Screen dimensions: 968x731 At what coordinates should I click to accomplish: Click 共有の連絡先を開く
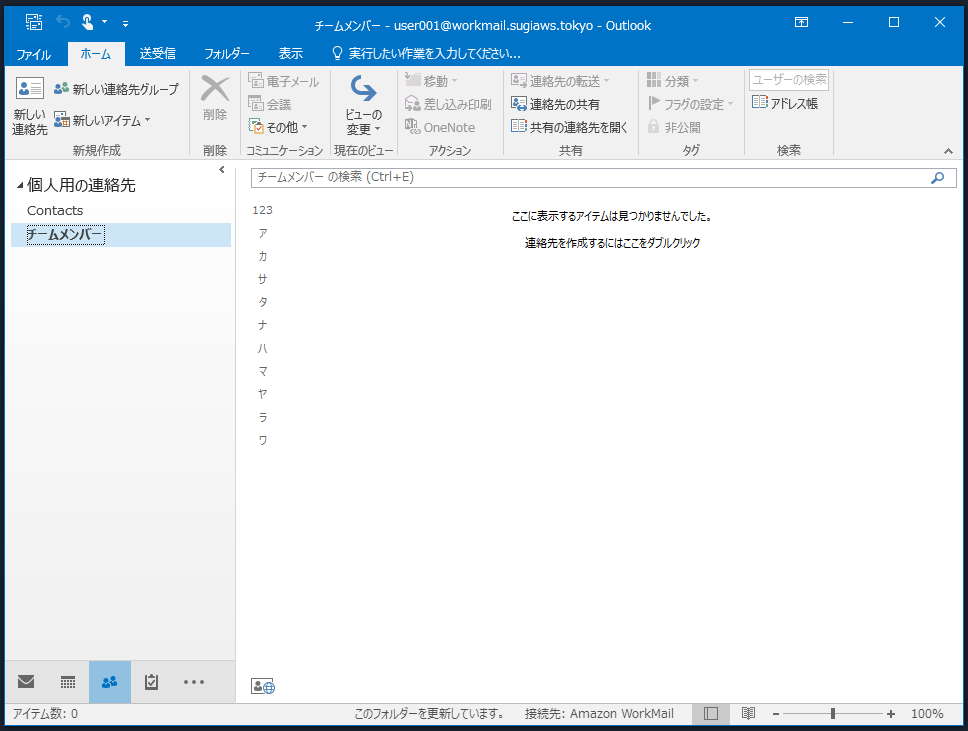[569, 127]
